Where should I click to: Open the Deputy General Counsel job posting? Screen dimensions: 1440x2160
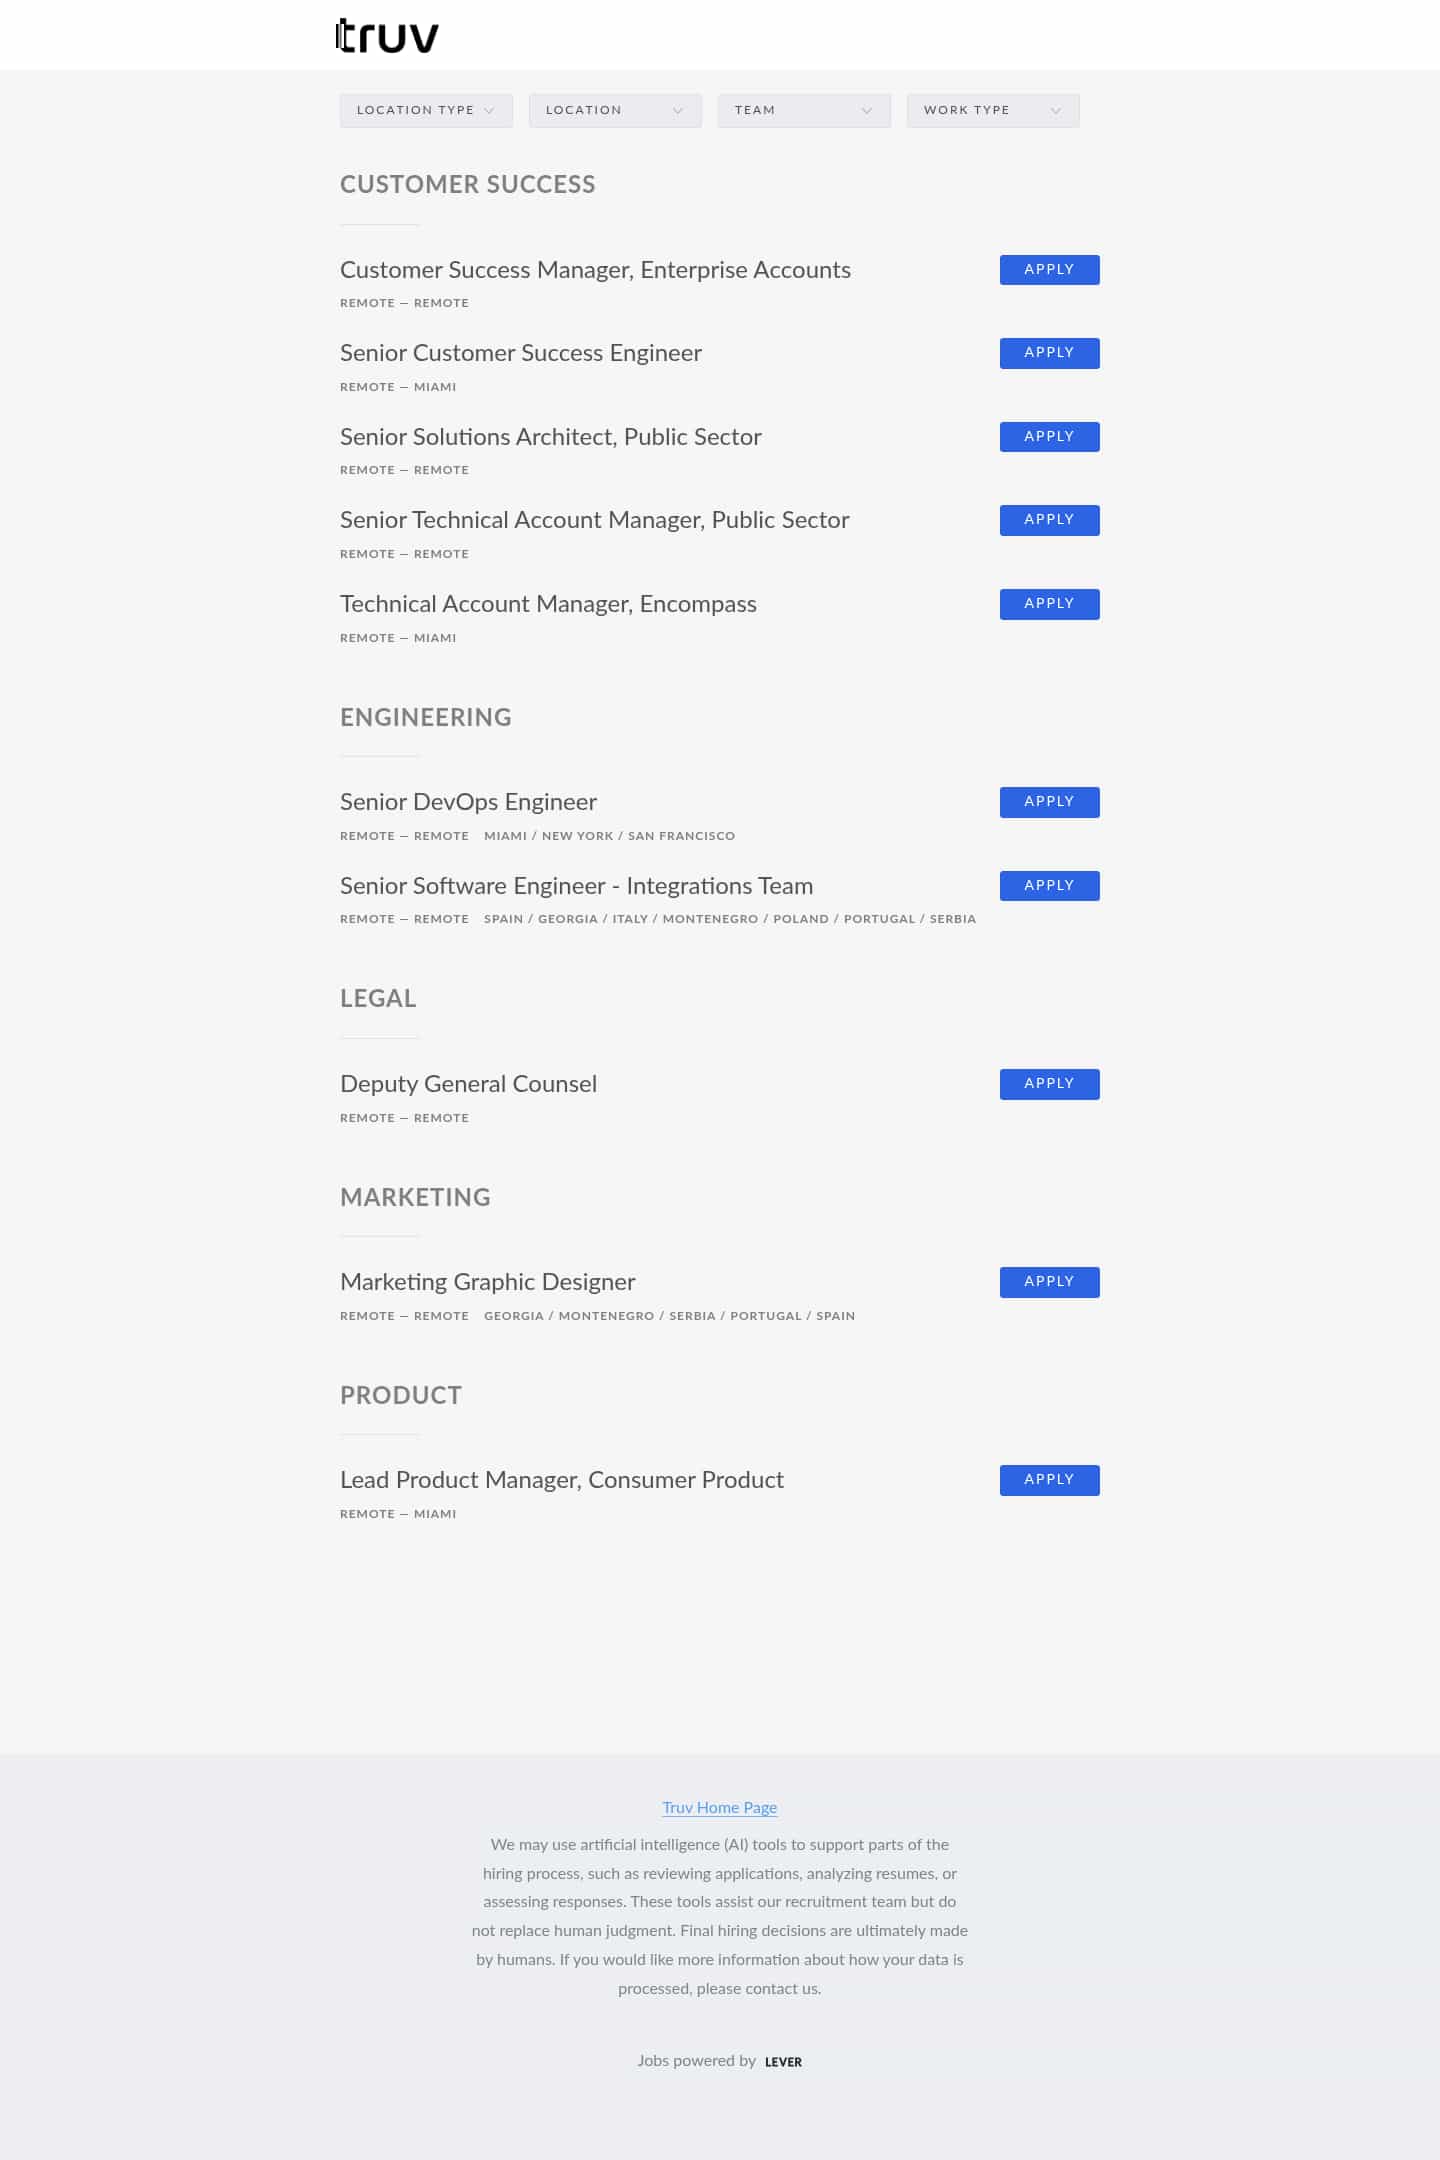coord(468,1083)
